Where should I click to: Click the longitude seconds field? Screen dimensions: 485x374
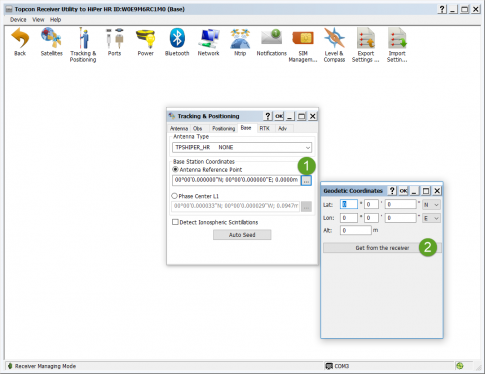pos(401,218)
